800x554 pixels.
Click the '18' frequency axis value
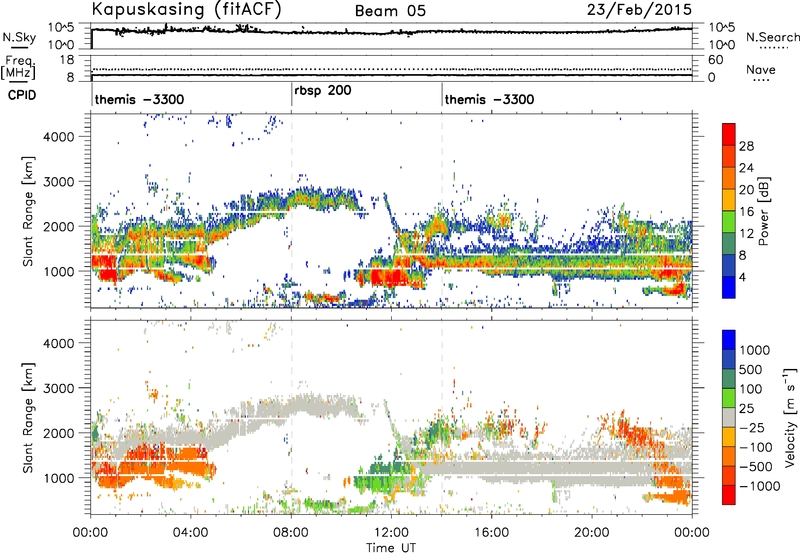[66, 60]
